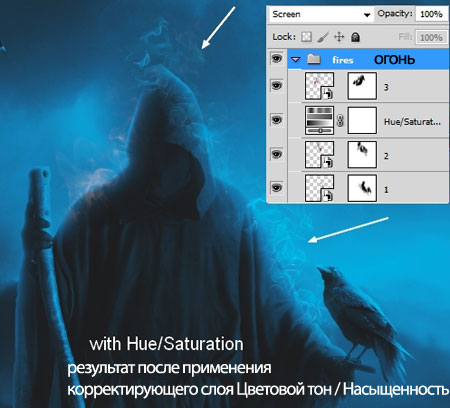
Task: Click the Lock: label
Action: click(284, 37)
